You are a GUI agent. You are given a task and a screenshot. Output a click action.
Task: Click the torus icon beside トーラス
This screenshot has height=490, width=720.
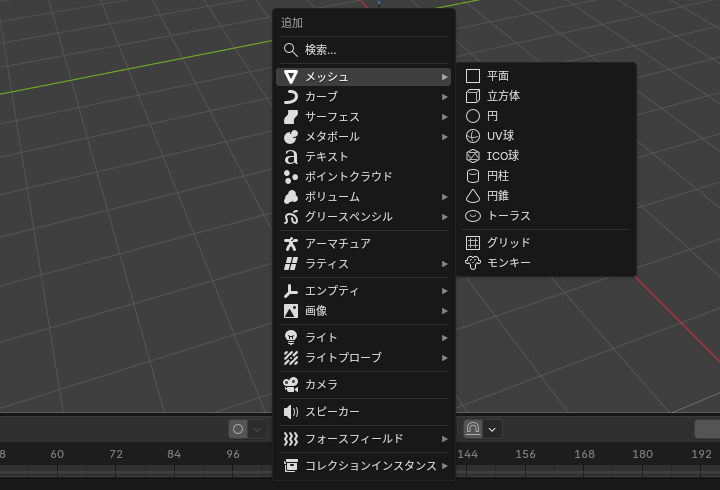pos(473,216)
